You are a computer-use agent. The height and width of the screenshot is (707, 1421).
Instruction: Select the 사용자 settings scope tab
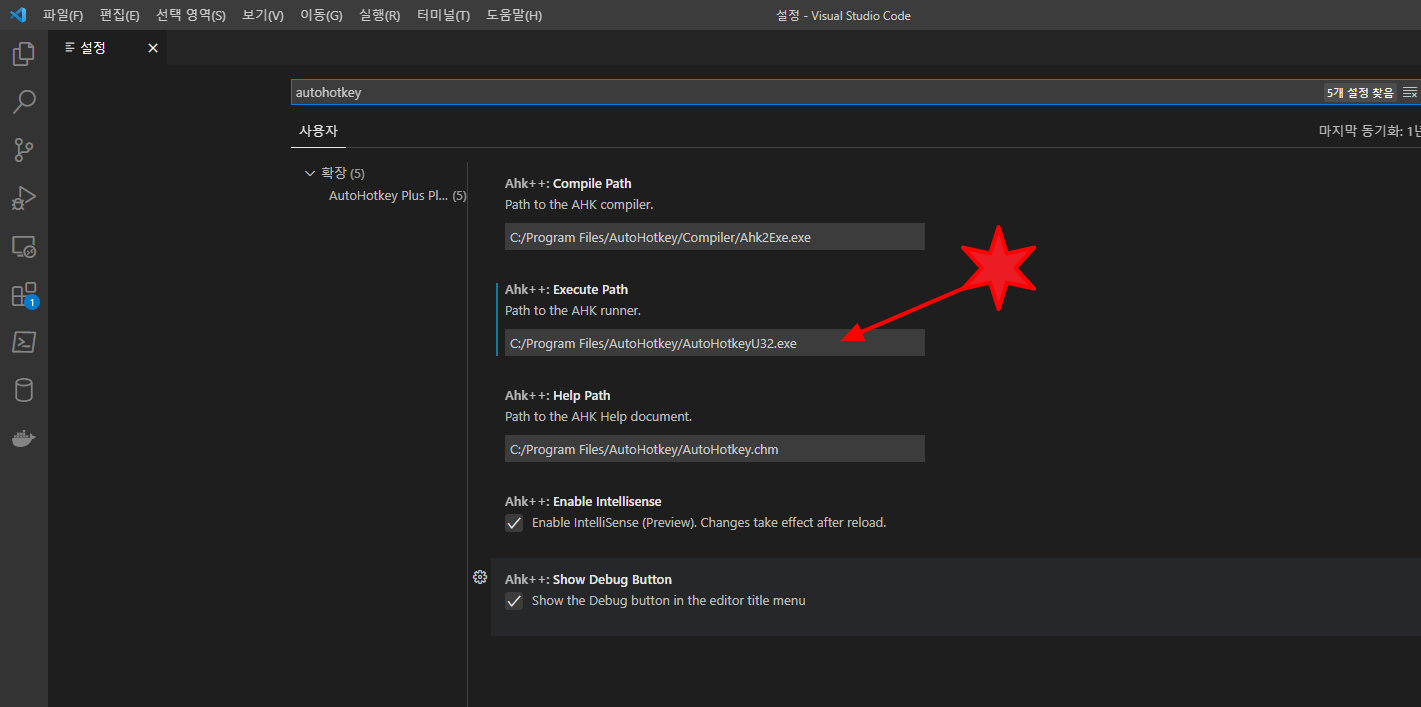pyautogui.click(x=319, y=131)
